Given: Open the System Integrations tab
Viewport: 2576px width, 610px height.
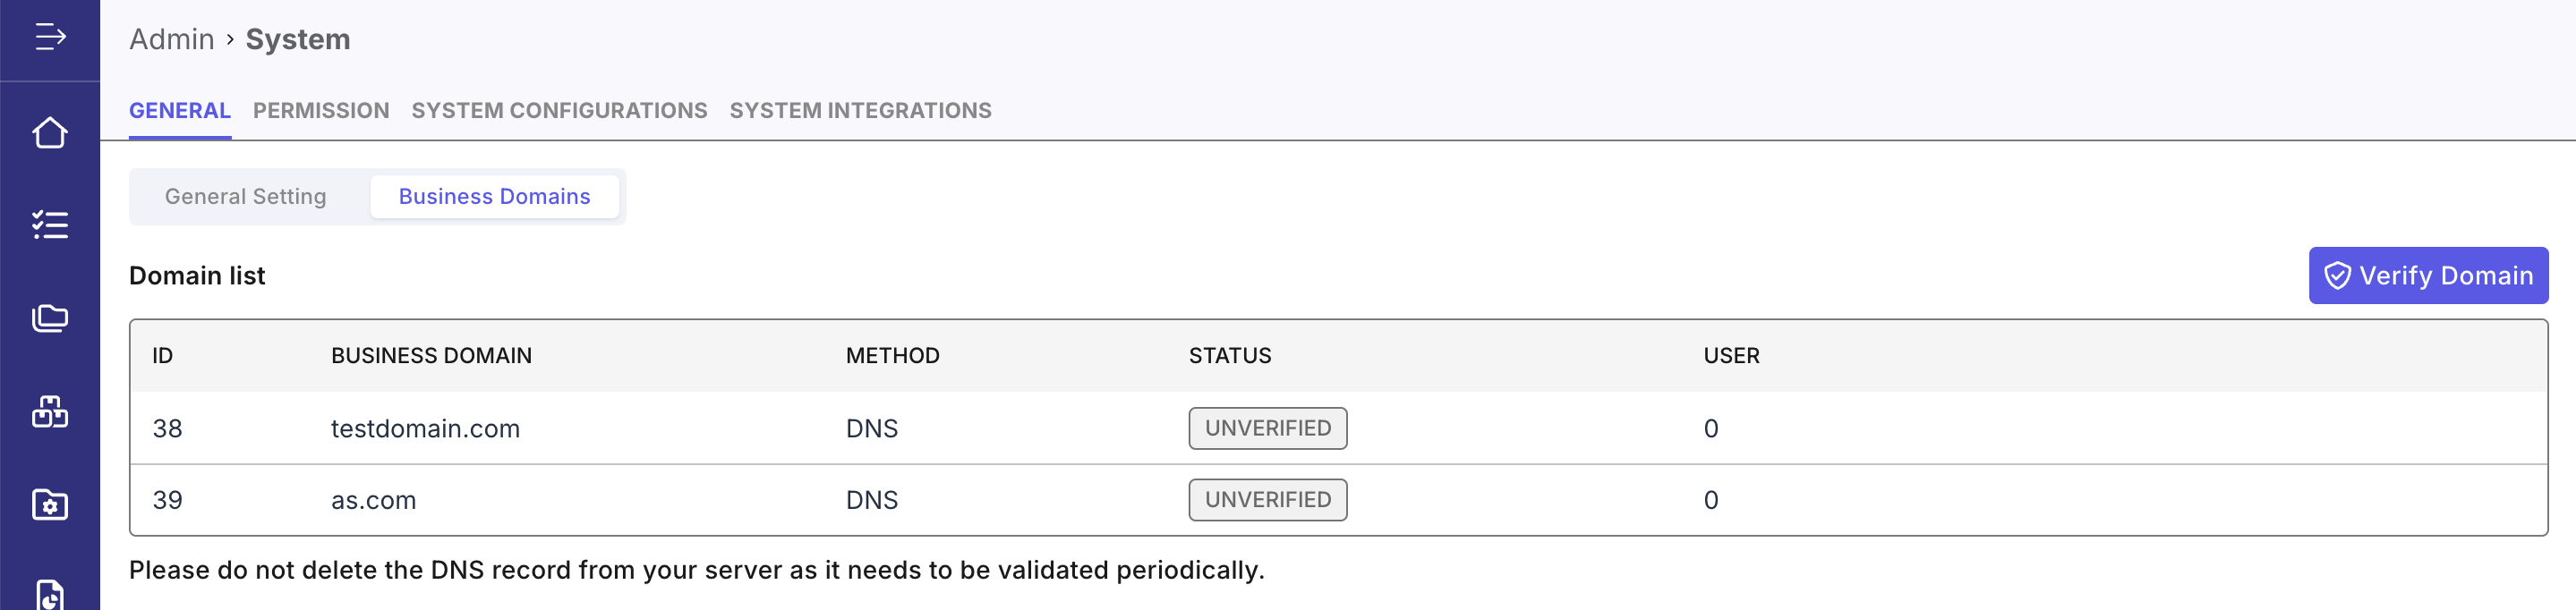Looking at the screenshot, I should 860,111.
